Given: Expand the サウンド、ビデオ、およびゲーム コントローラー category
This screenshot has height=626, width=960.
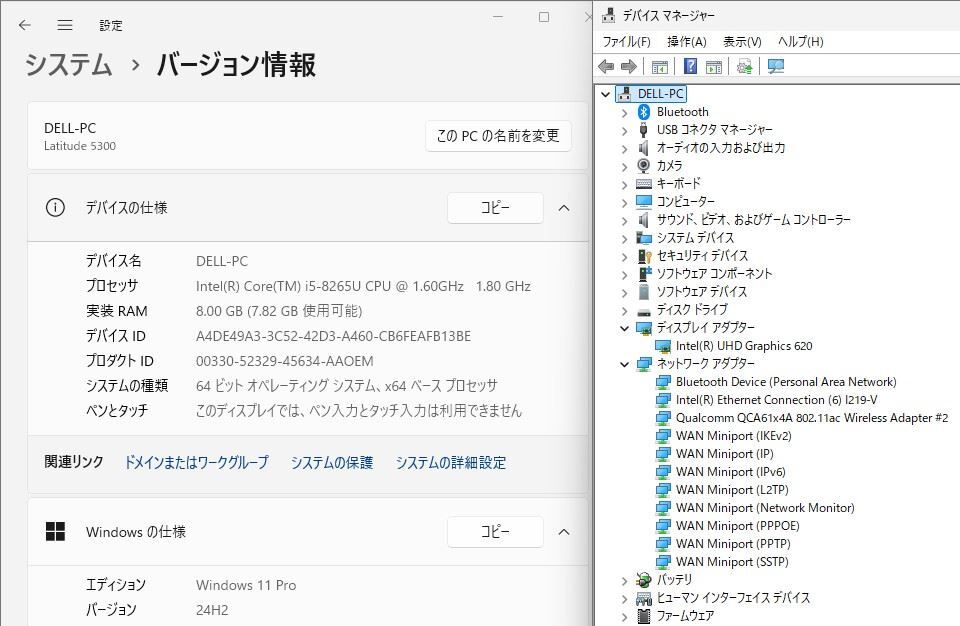Looking at the screenshot, I should pos(624,221).
